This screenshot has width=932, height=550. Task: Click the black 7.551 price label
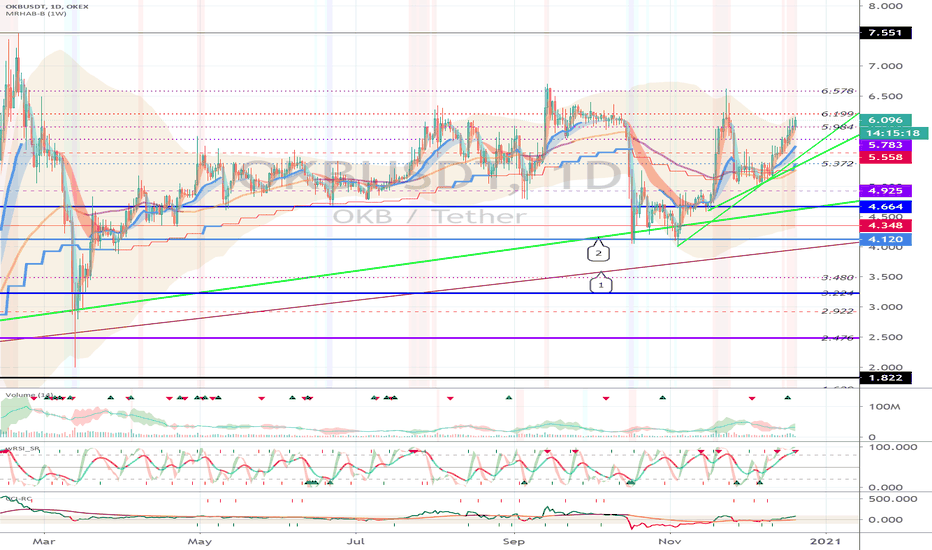pos(886,33)
